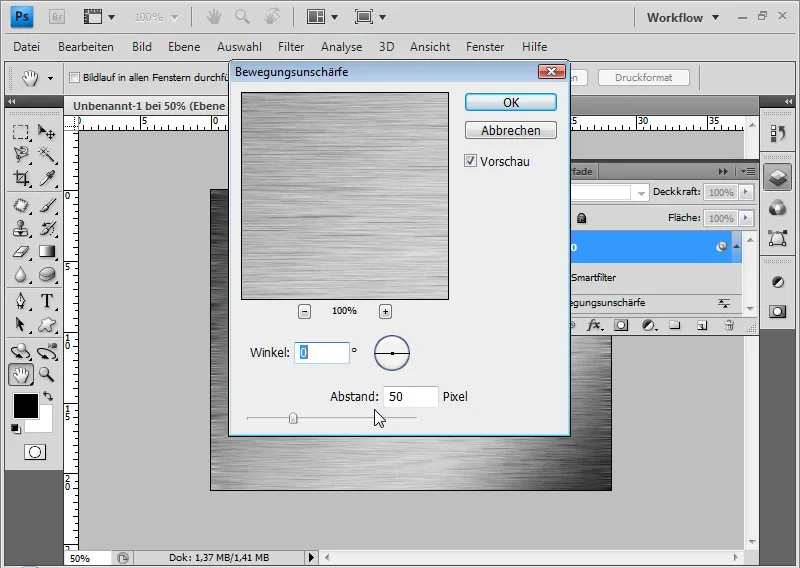This screenshot has height=568, width=800.
Task: Toggle Bildlauf in allen Fenstern checkbox
Action: pos(74,78)
